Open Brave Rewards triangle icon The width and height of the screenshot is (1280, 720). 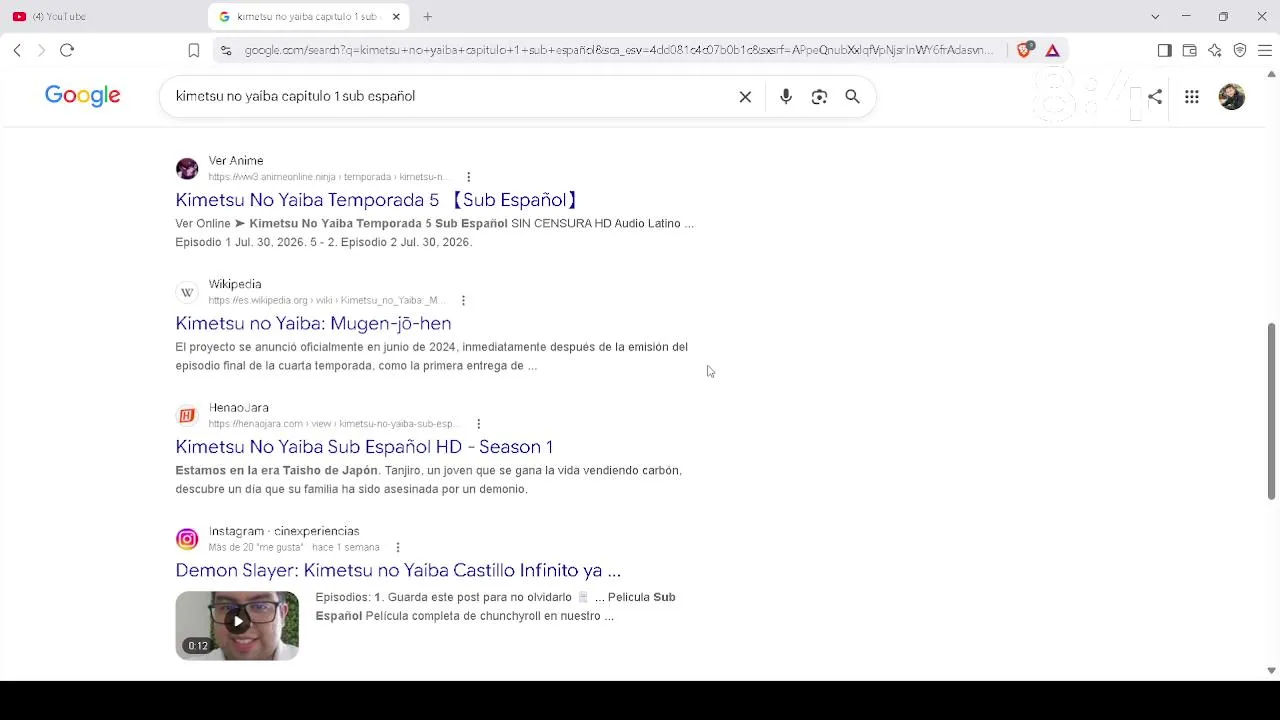click(1052, 50)
